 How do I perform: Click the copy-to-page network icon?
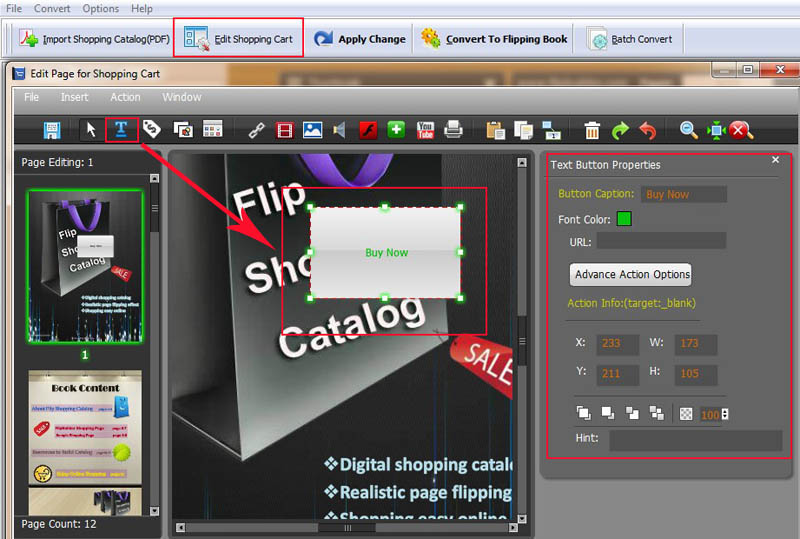coord(551,131)
